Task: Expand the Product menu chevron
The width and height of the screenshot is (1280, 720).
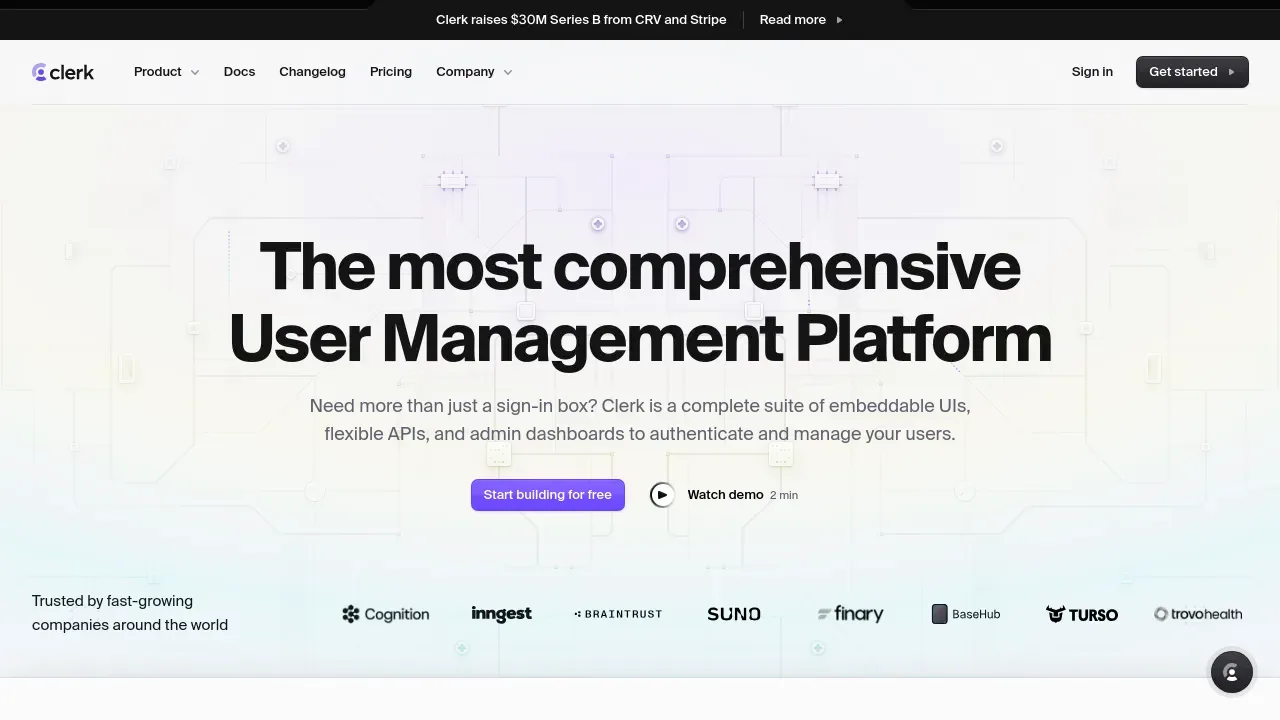Action: click(x=195, y=72)
